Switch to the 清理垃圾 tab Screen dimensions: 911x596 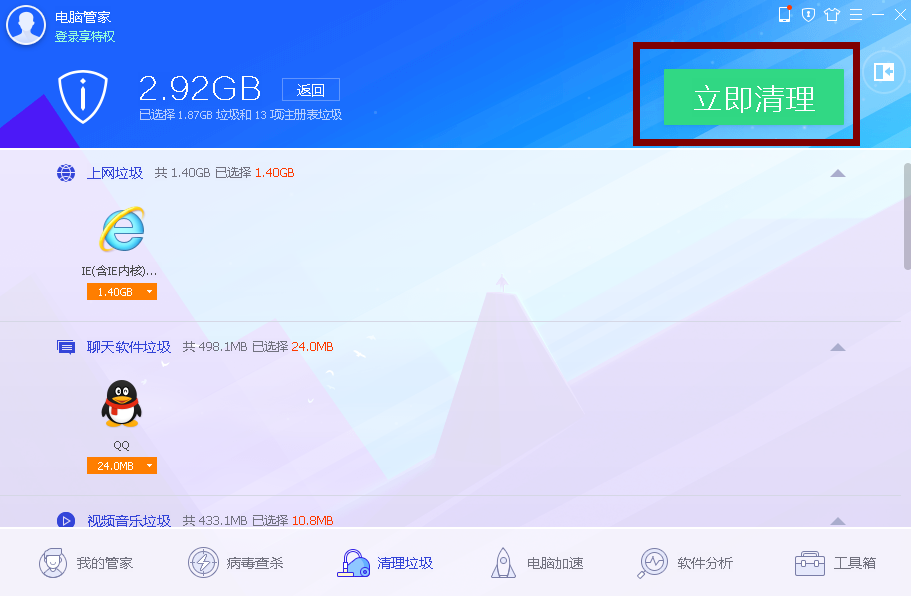pos(385,563)
